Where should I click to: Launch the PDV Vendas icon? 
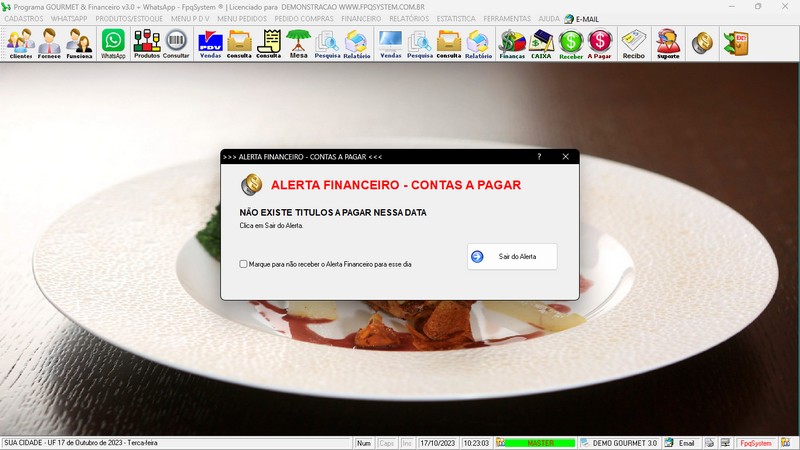pyautogui.click(x=210, y=44)
